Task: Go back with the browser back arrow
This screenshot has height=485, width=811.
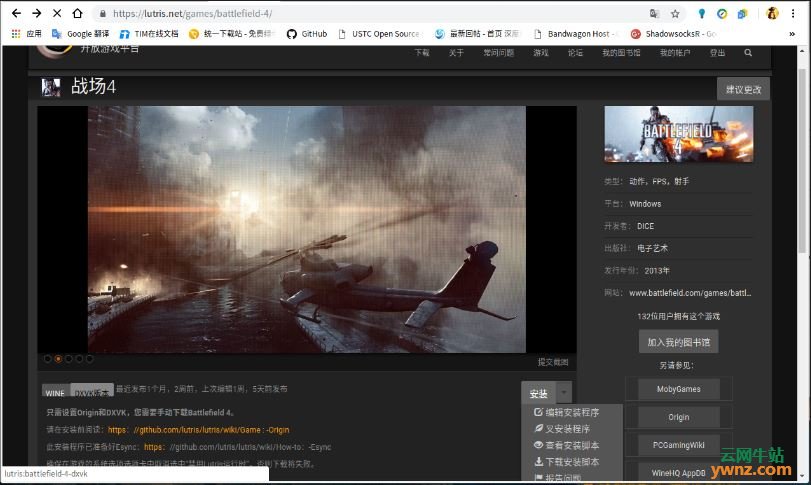Action: point(16,13)
